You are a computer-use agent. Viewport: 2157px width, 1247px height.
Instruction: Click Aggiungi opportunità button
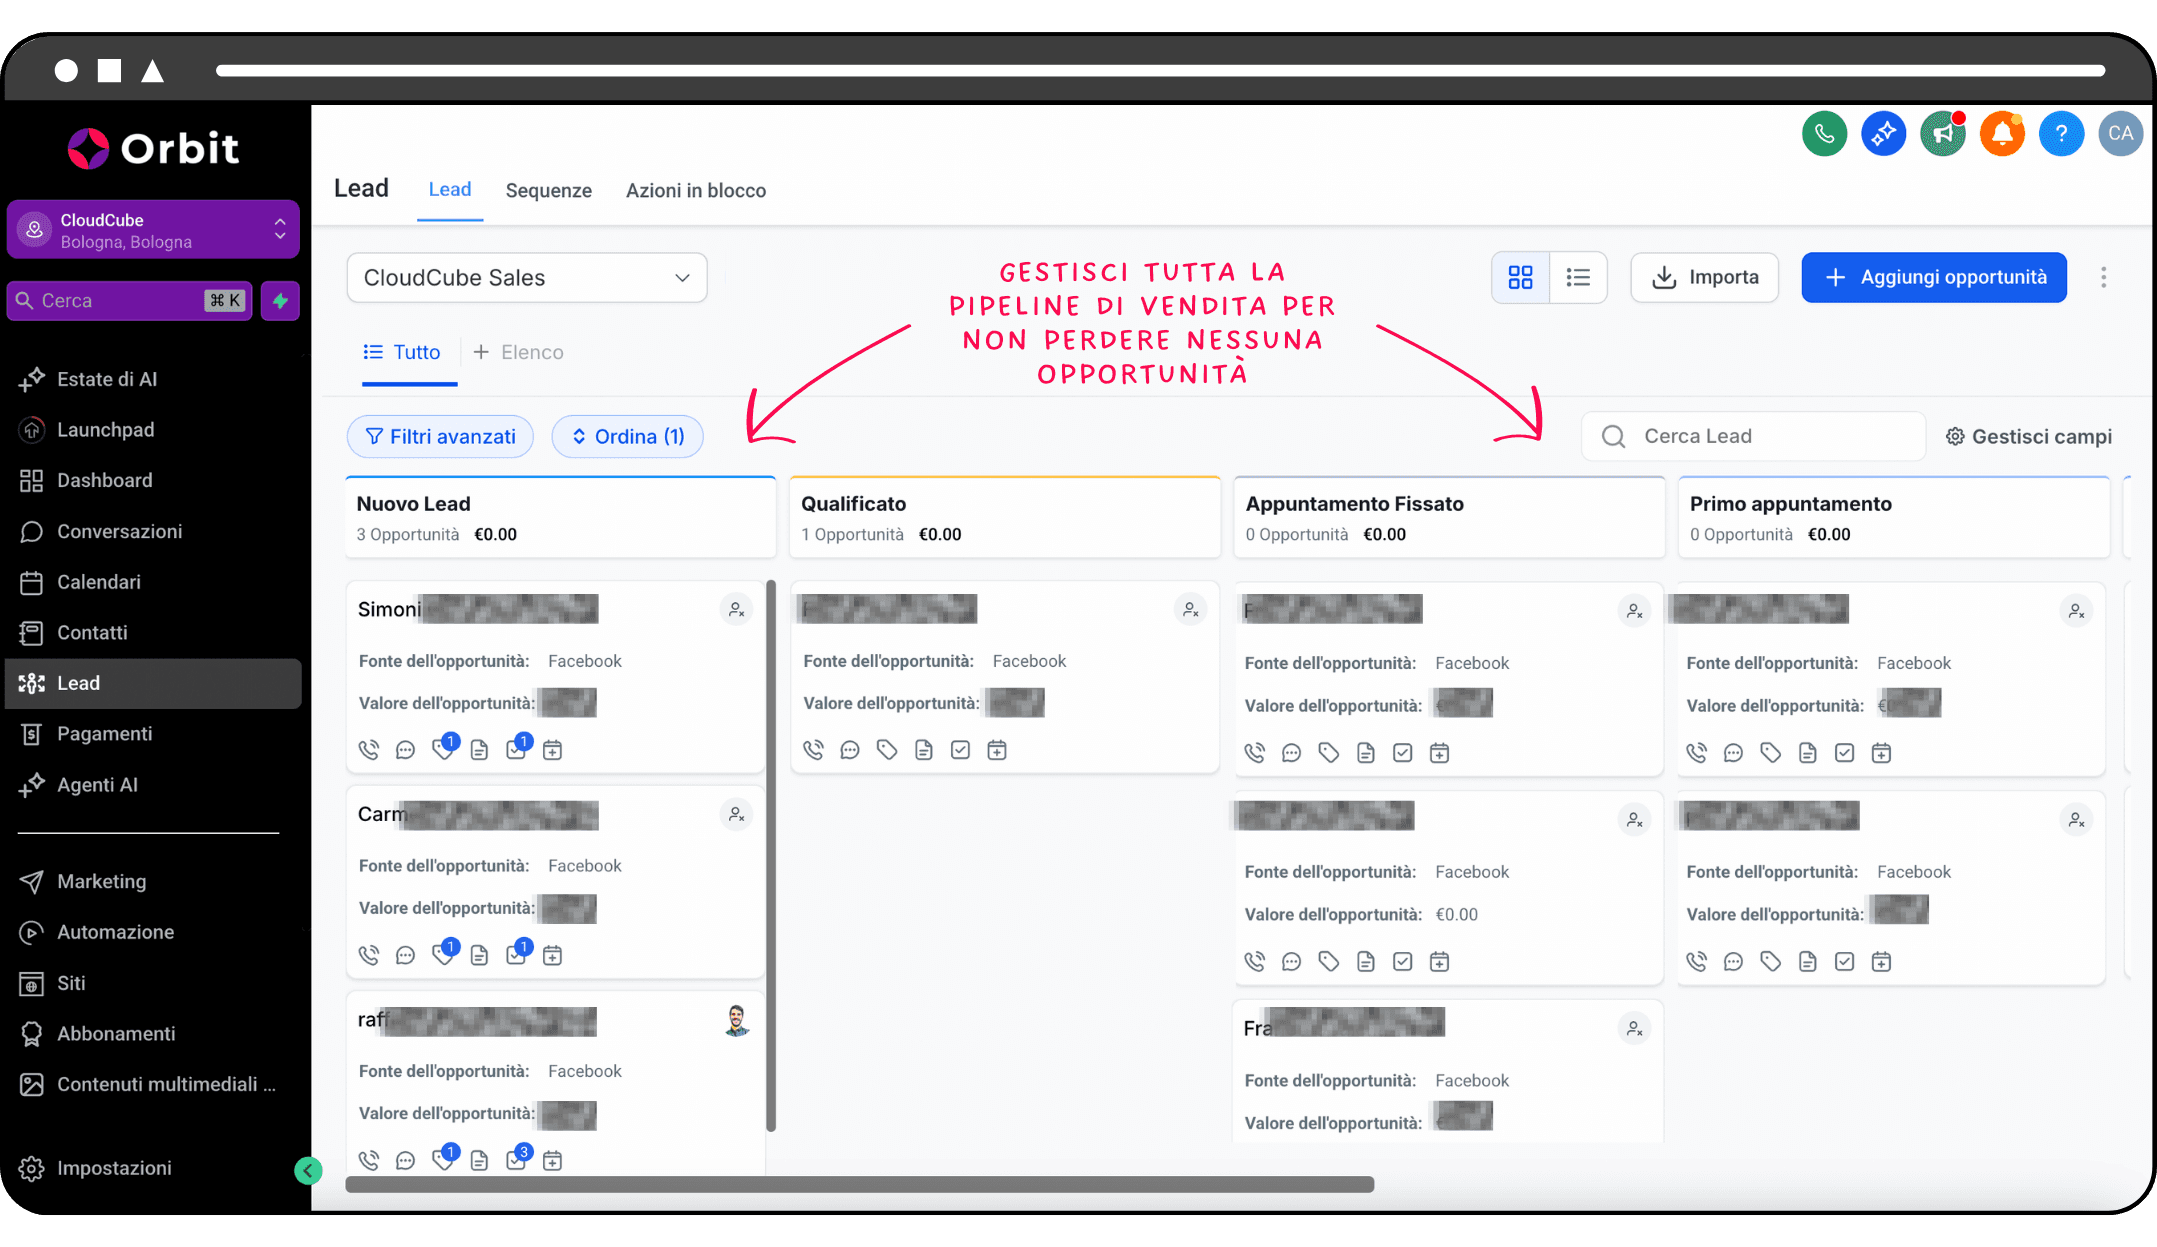click(x=1933, y=277)
